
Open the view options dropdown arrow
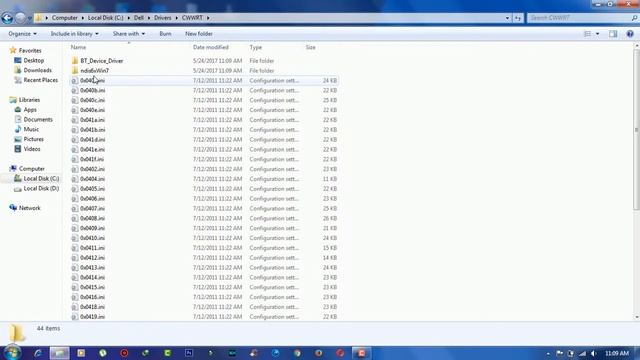click(598, 34)
